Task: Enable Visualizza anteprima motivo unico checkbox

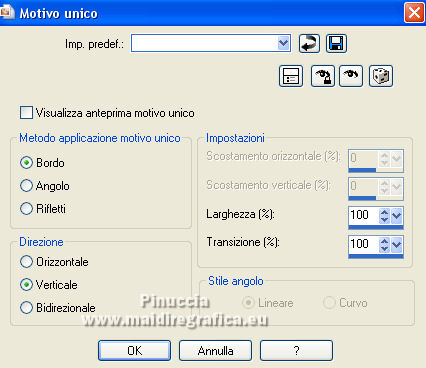Action: point(26,113)
